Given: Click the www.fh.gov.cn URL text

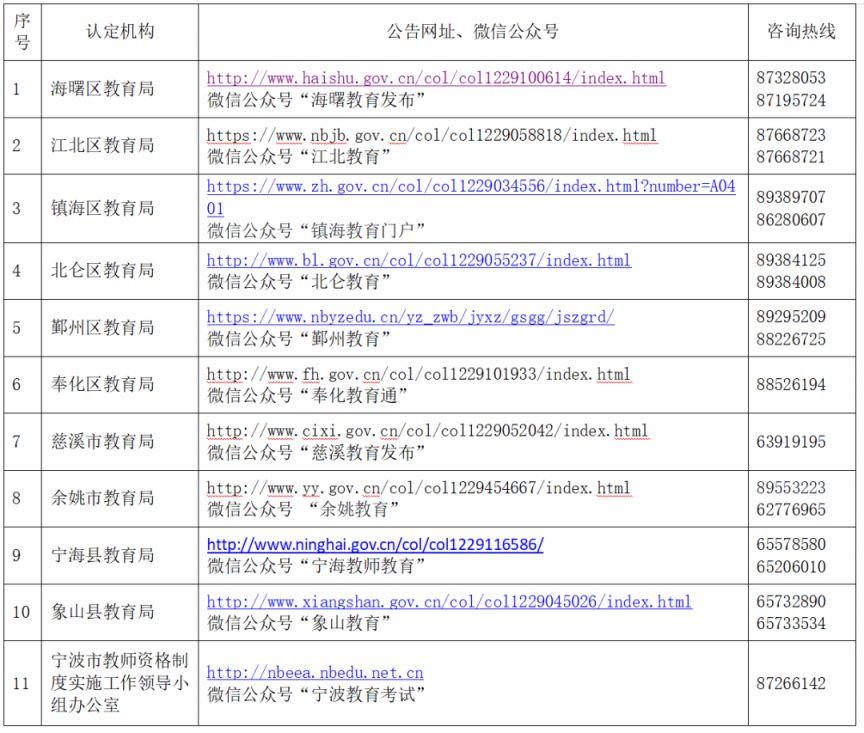Looking at the screenshot, I should coord(418,374).
